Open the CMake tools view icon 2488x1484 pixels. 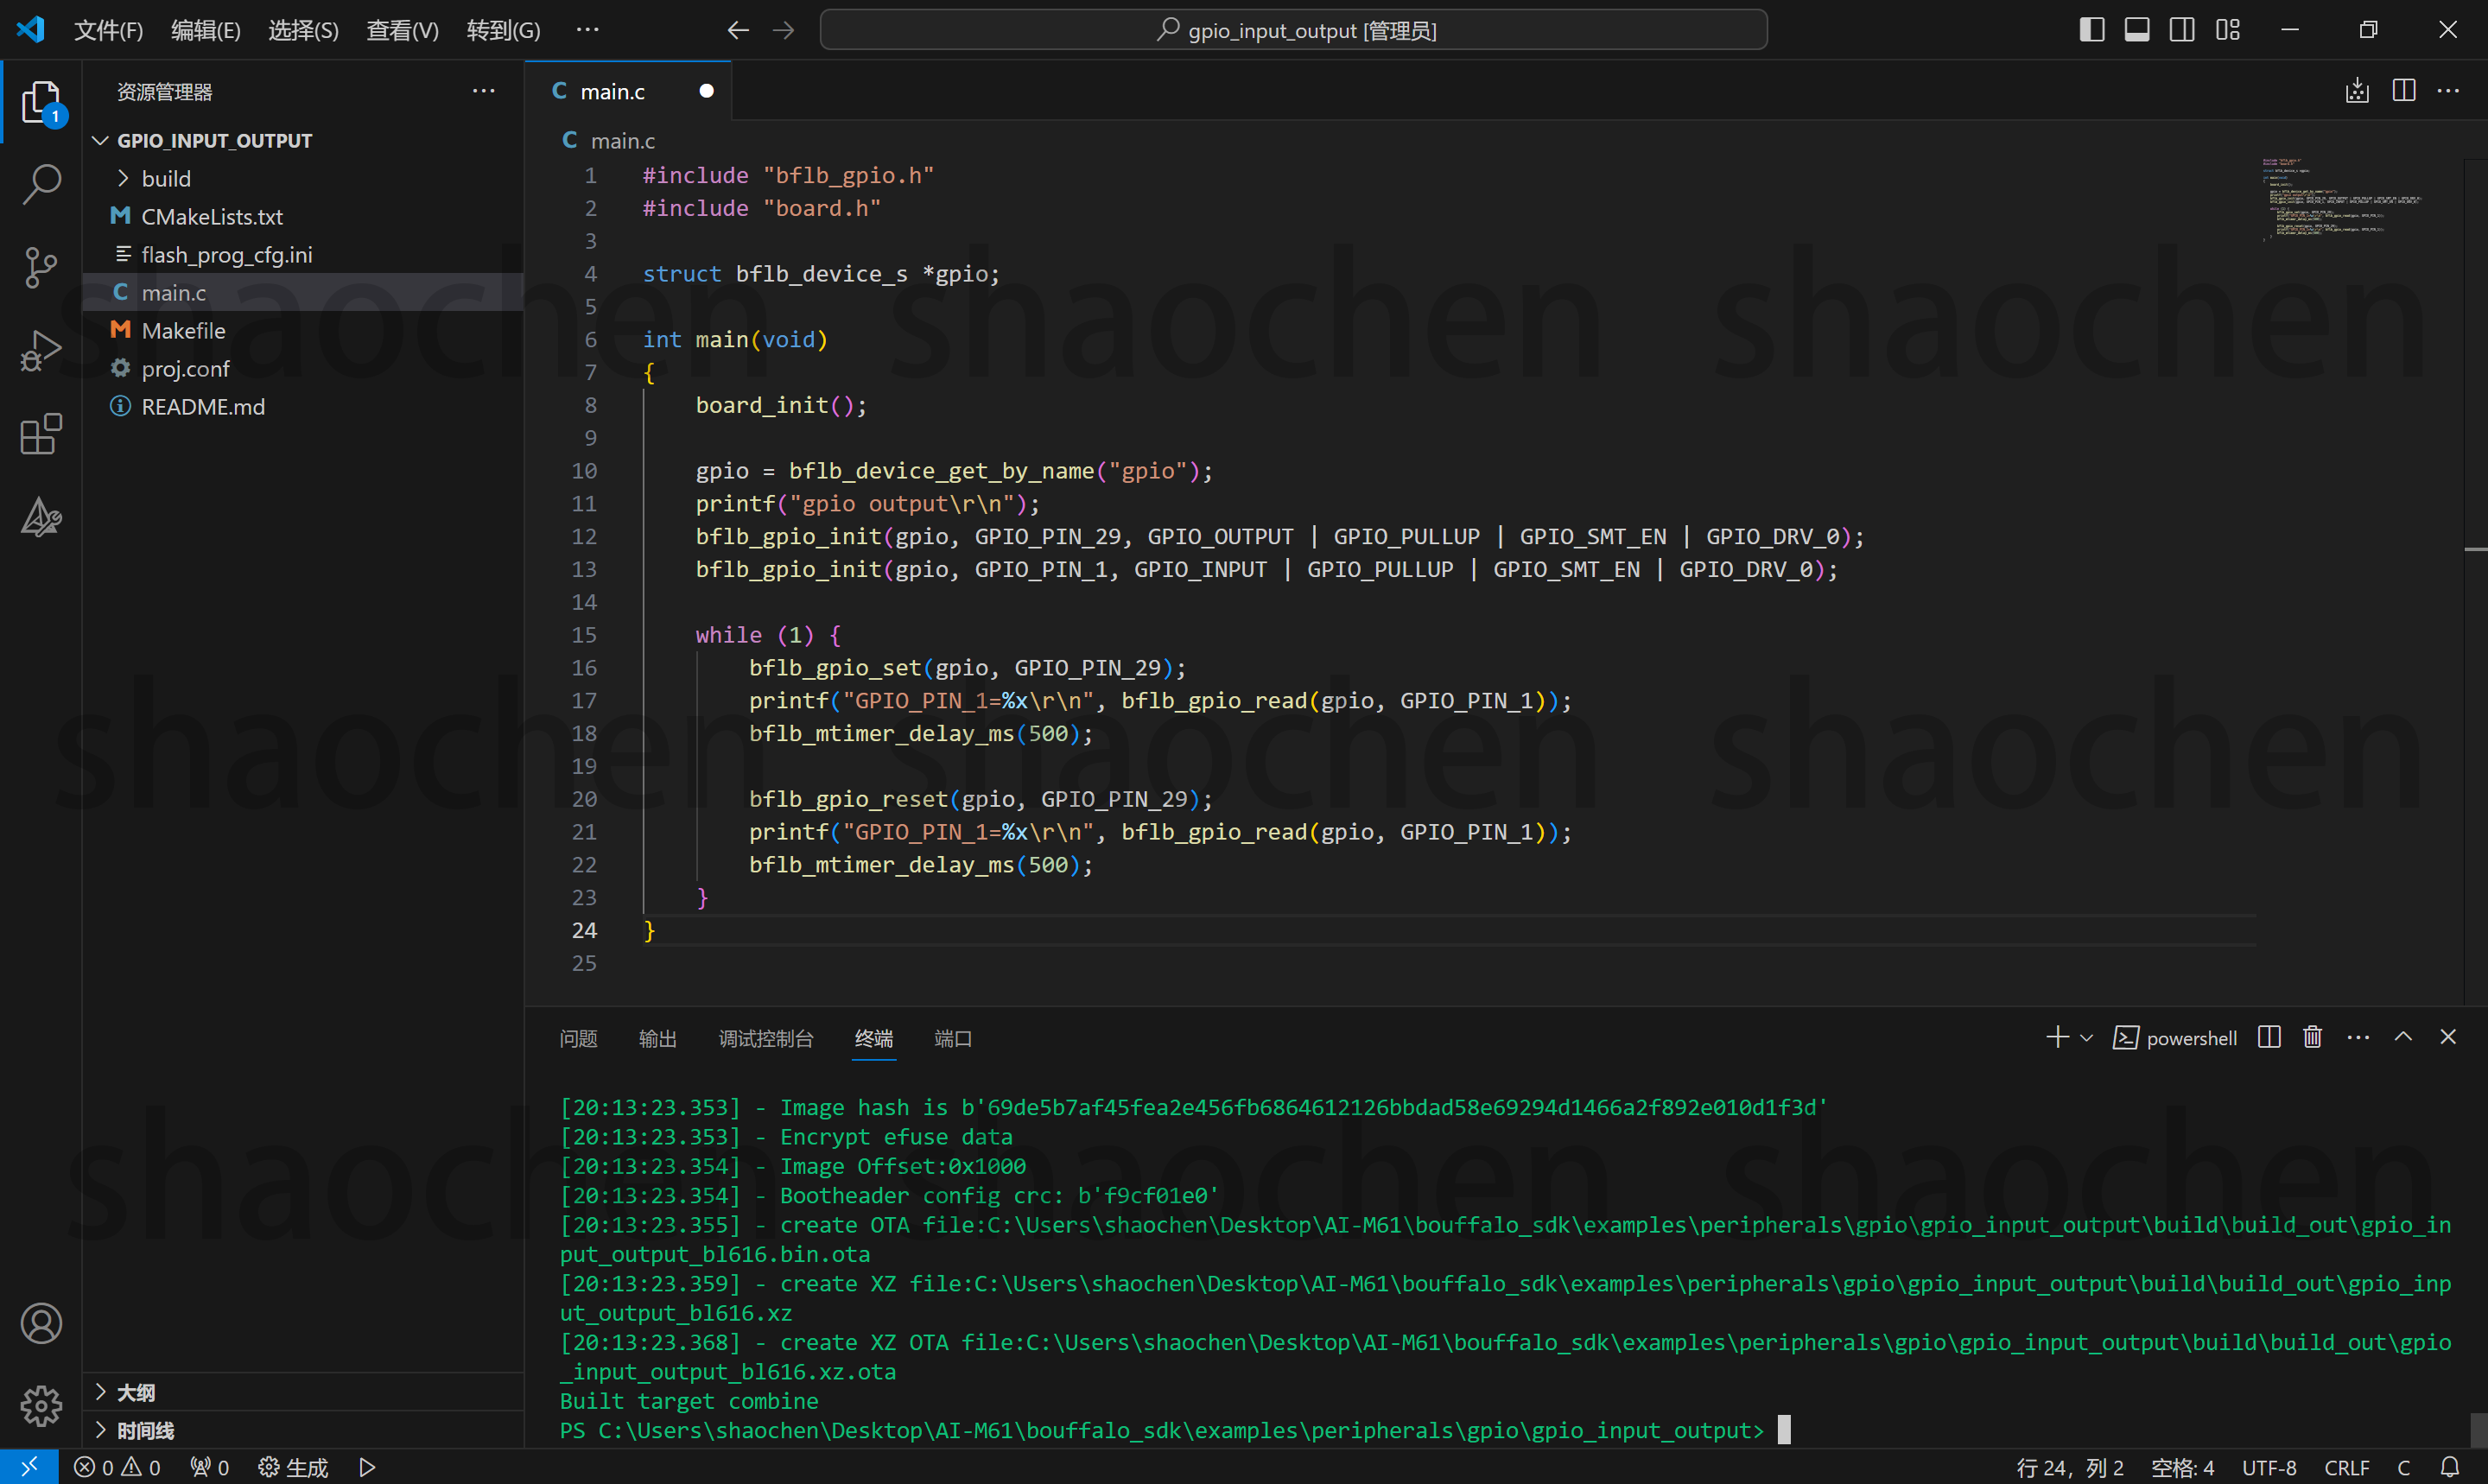(41, 517)
